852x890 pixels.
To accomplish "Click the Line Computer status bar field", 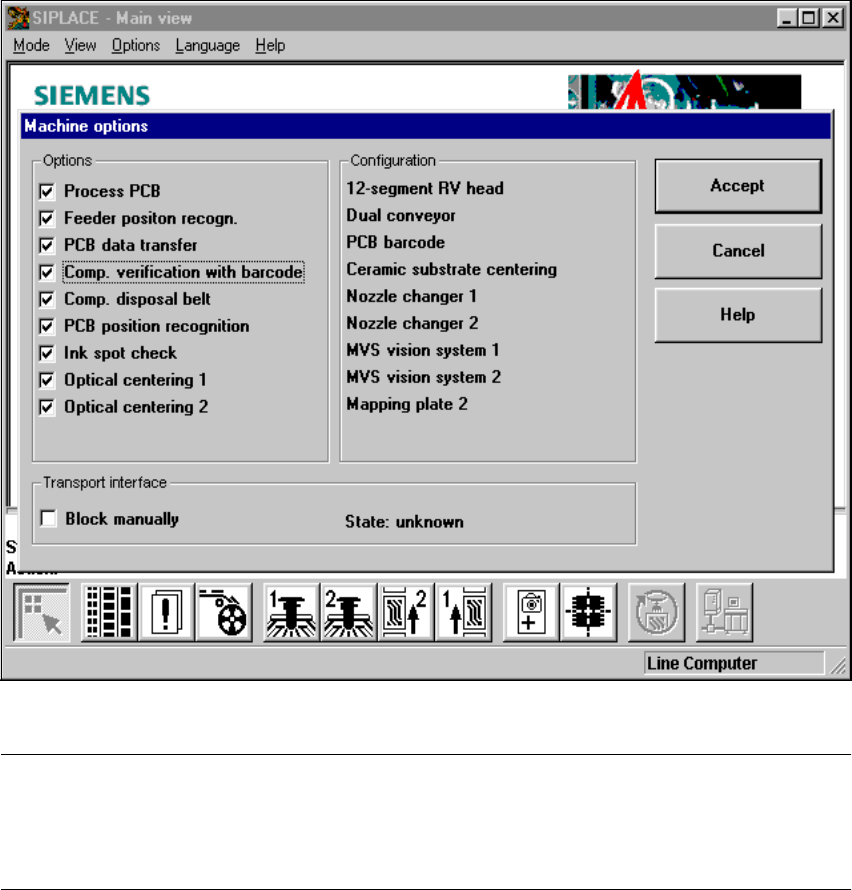I will tap(733, 663).
